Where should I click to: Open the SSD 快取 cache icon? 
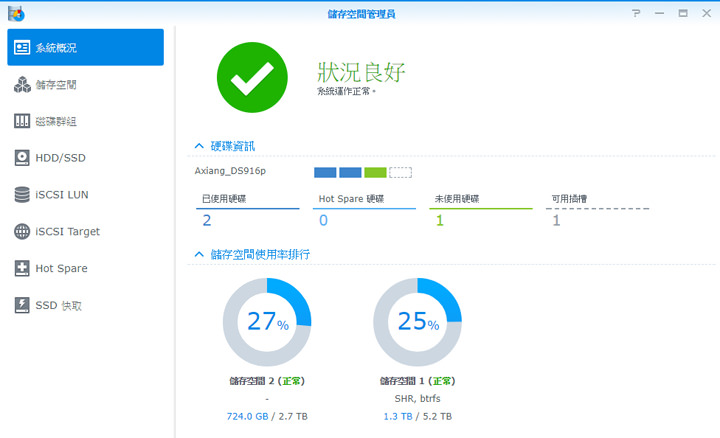22,305
